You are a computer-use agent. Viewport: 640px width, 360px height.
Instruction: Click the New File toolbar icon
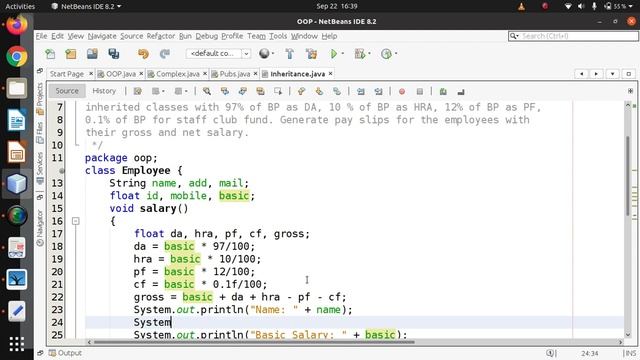click(50, 54)
